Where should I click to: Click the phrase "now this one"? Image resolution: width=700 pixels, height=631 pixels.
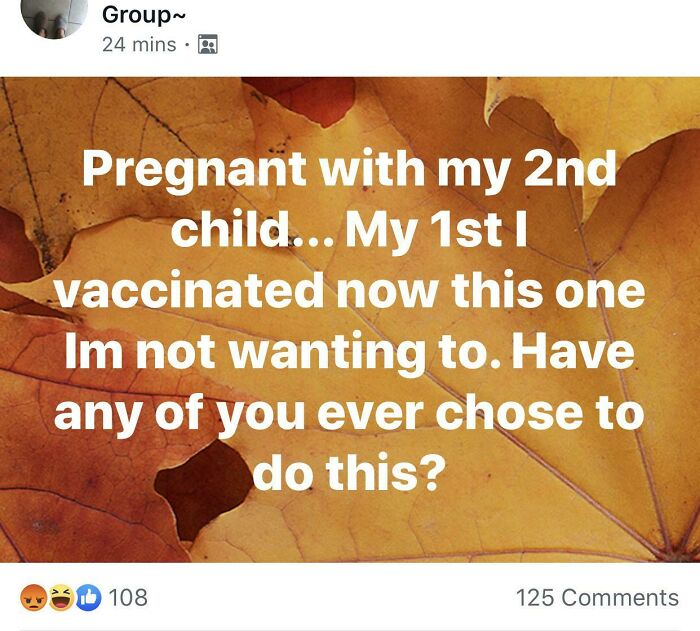coord(489,292)
